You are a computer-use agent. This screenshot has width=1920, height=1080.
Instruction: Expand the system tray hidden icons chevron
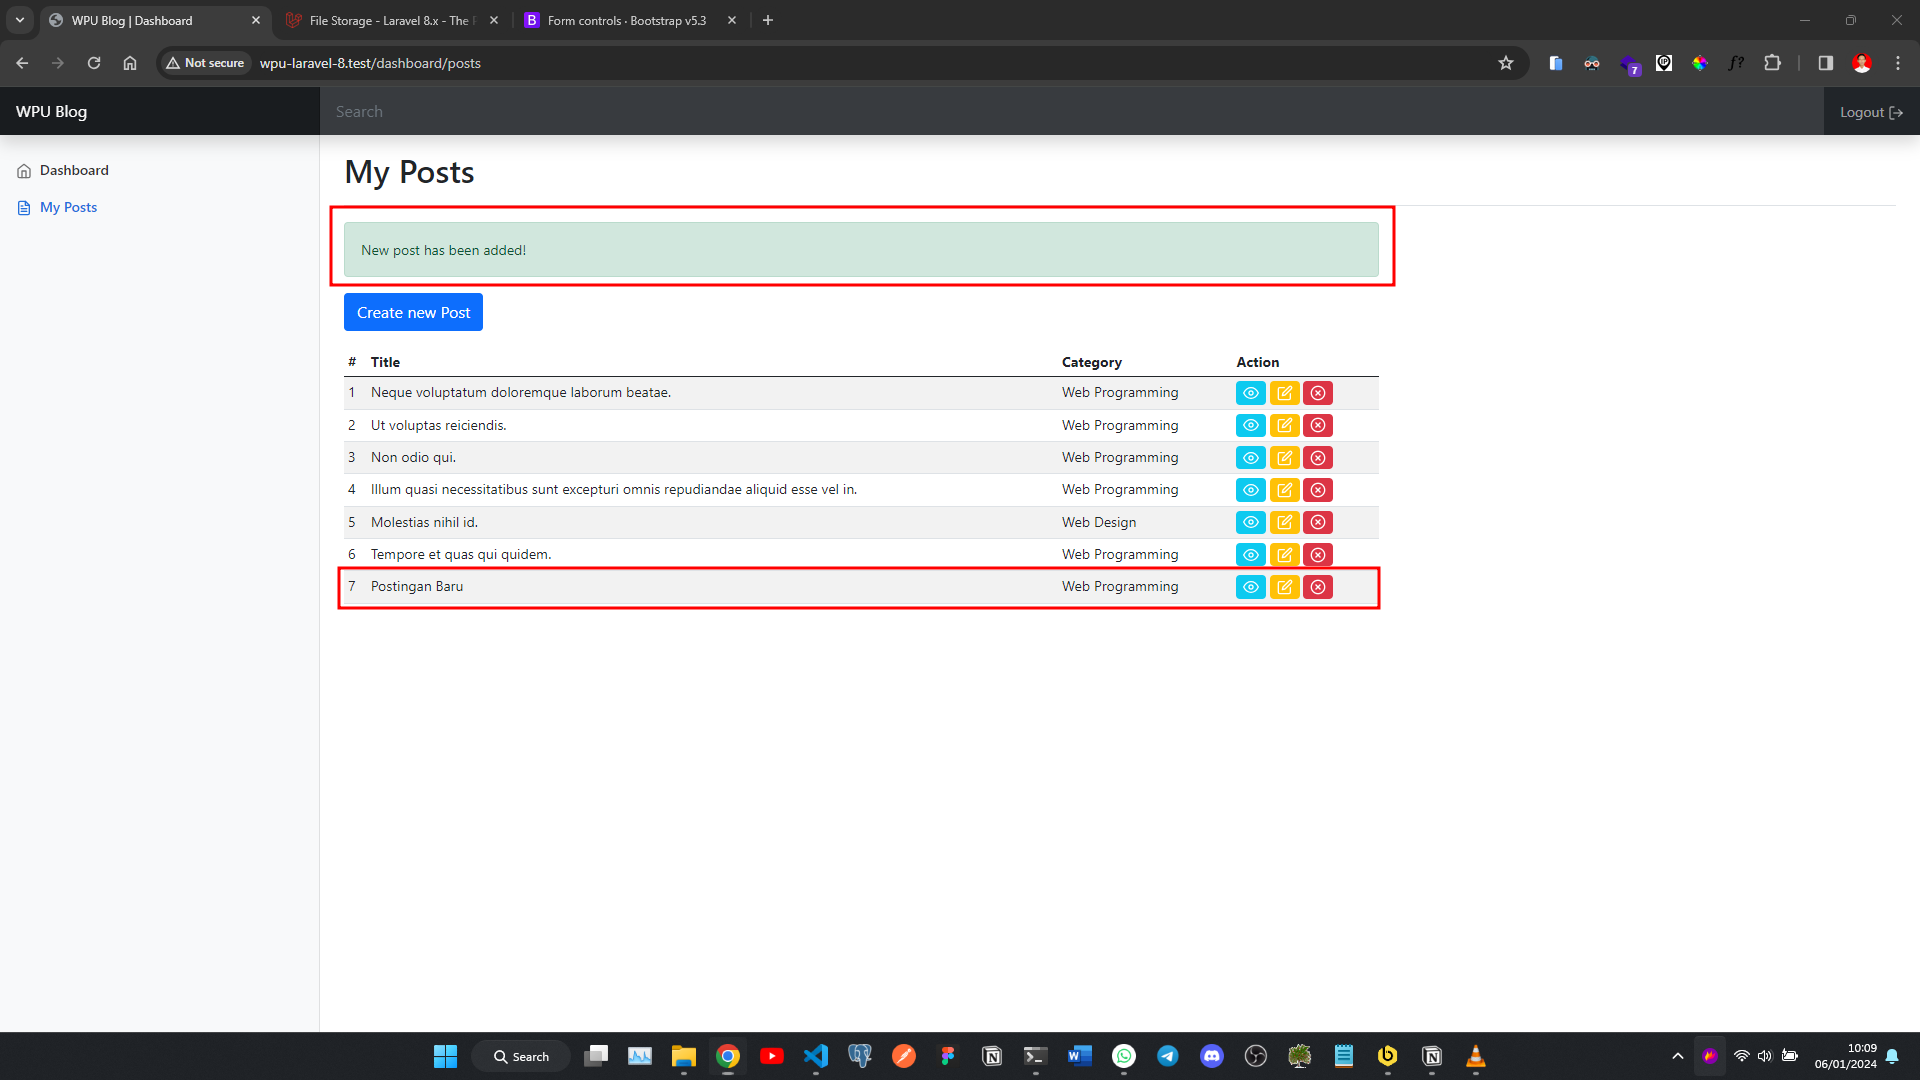(1677, 1056)
